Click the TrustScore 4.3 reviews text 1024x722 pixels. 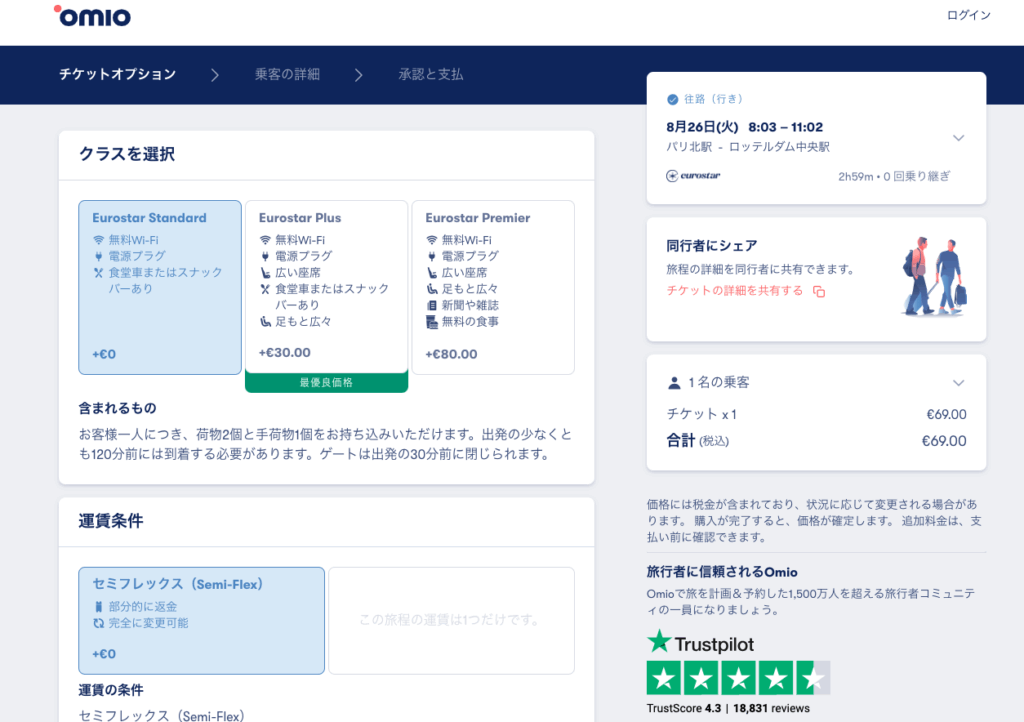tap(728, 708)
